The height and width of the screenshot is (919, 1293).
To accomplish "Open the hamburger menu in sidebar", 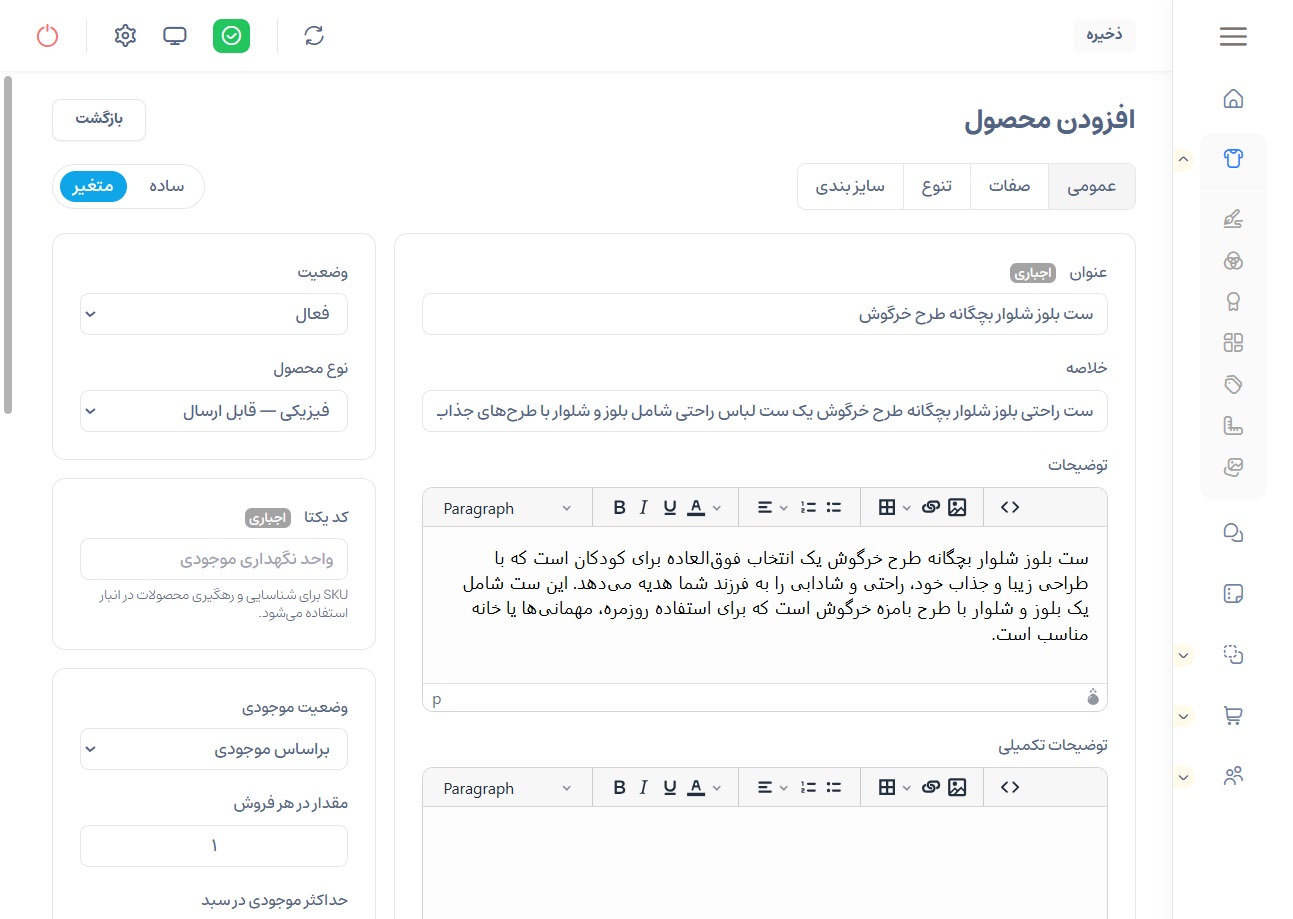I will click(x=1233, y=37).
